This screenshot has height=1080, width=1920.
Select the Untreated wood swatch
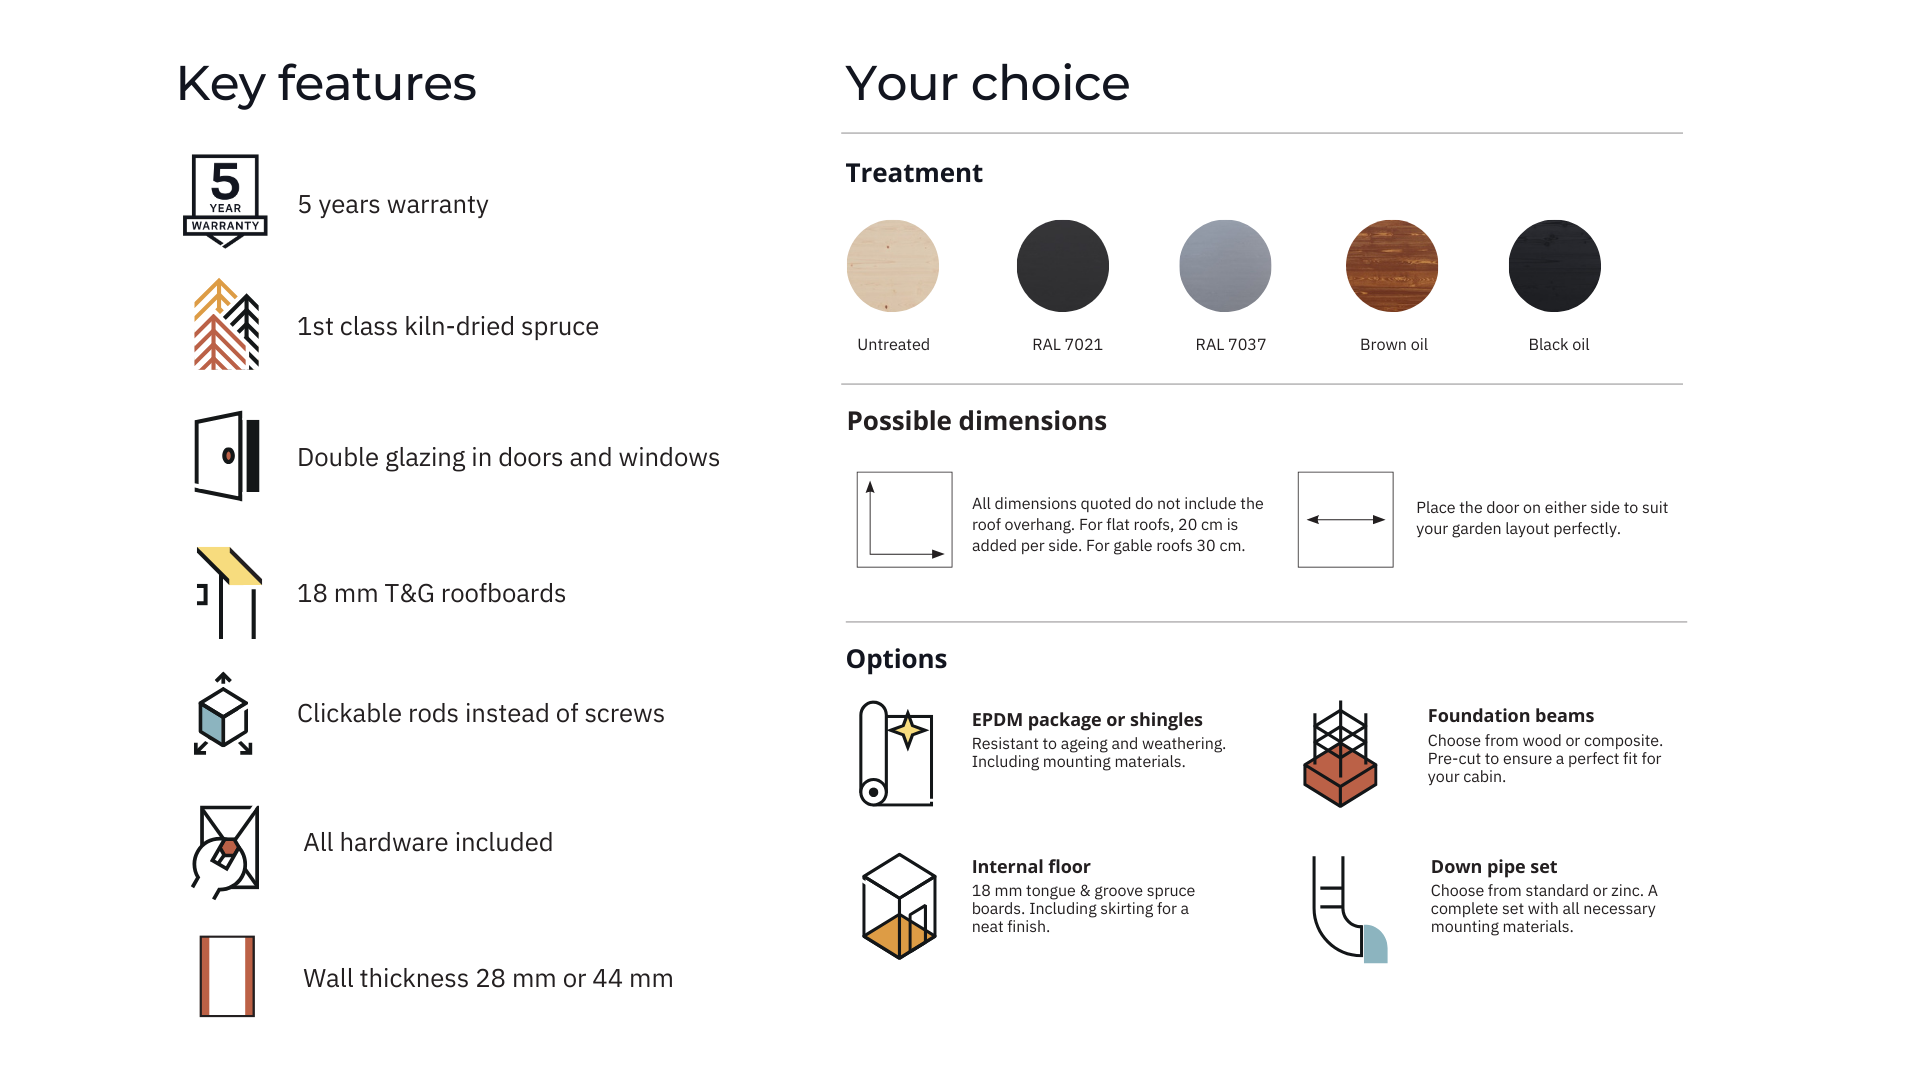892,266
